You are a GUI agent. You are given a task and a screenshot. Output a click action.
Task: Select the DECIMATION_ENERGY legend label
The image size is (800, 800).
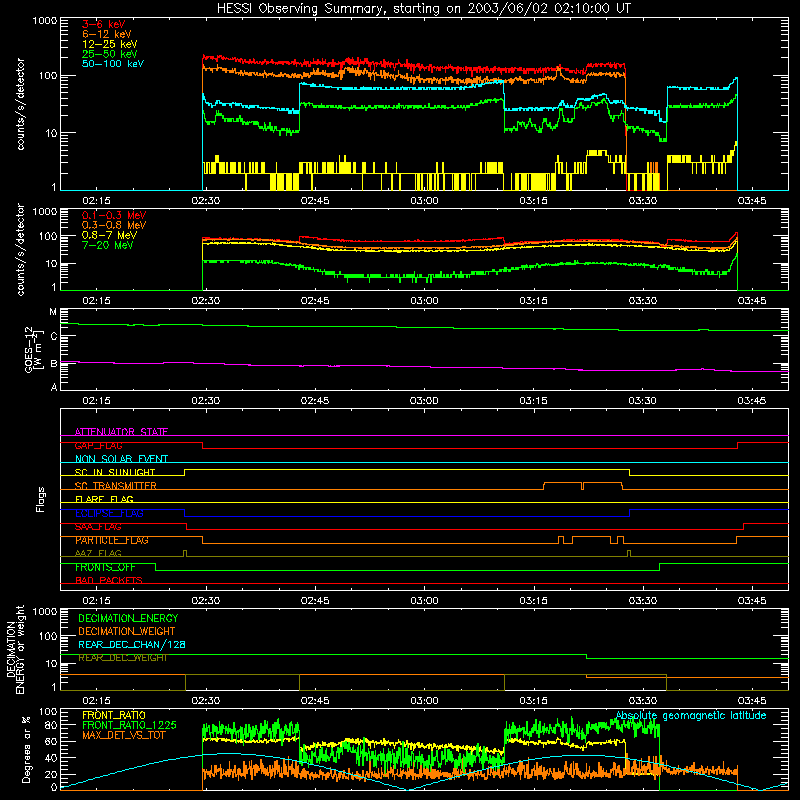pos(128,618)
